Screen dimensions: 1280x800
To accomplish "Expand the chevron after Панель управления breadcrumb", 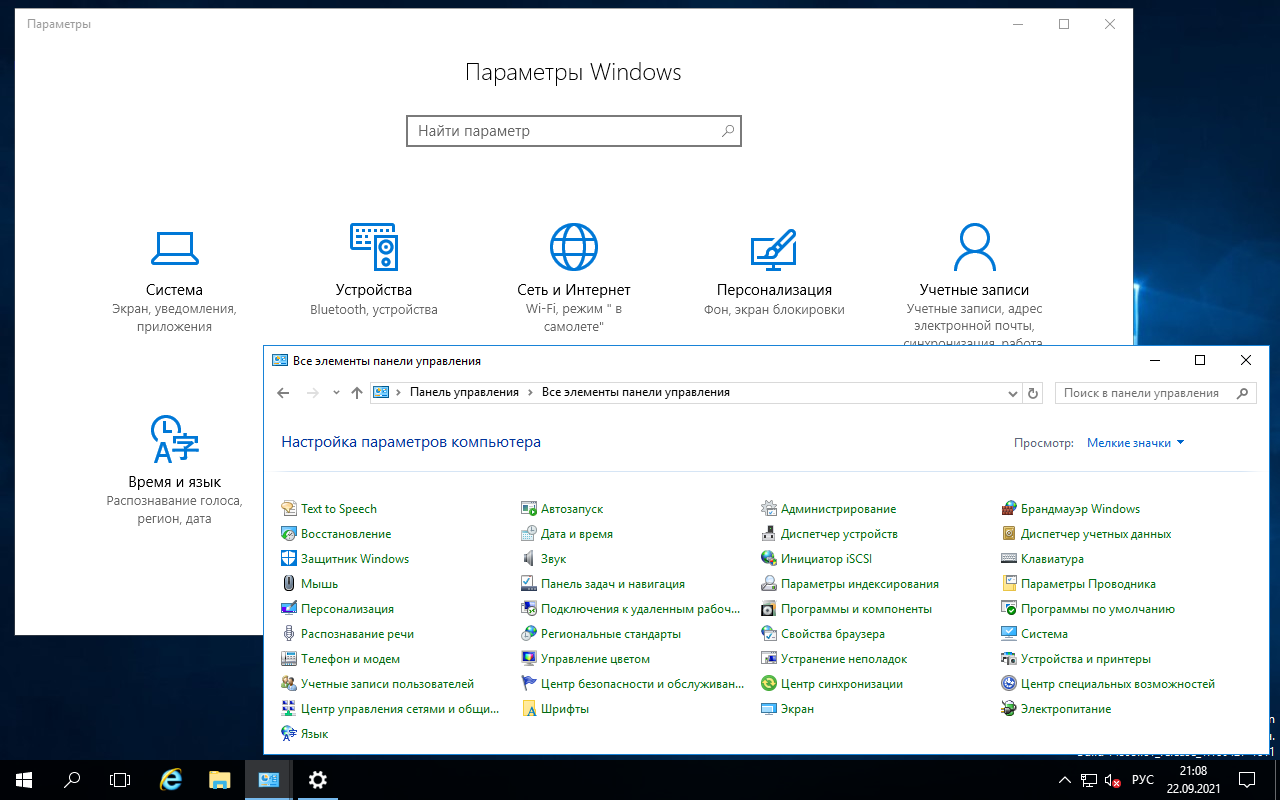I will 530,393.
